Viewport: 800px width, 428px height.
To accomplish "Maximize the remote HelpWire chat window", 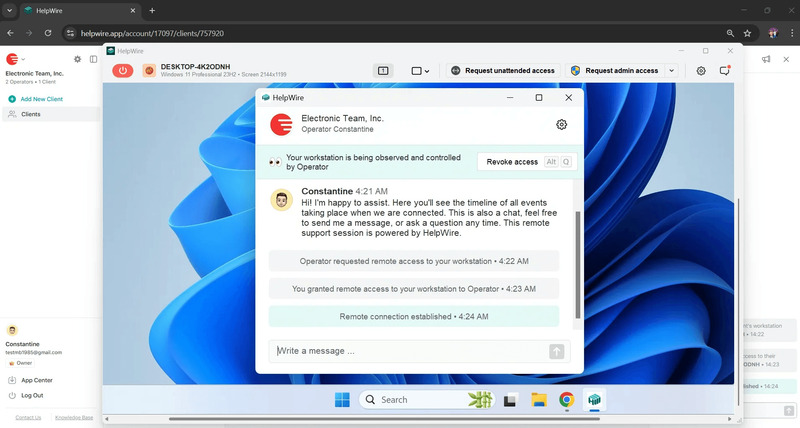I will tap(539, 97).
